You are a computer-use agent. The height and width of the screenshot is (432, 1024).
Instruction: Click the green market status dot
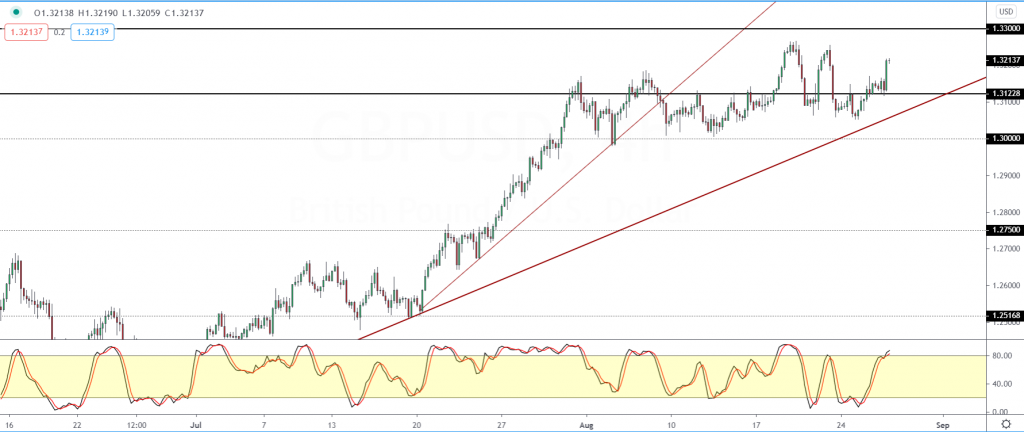click(15, 12)
